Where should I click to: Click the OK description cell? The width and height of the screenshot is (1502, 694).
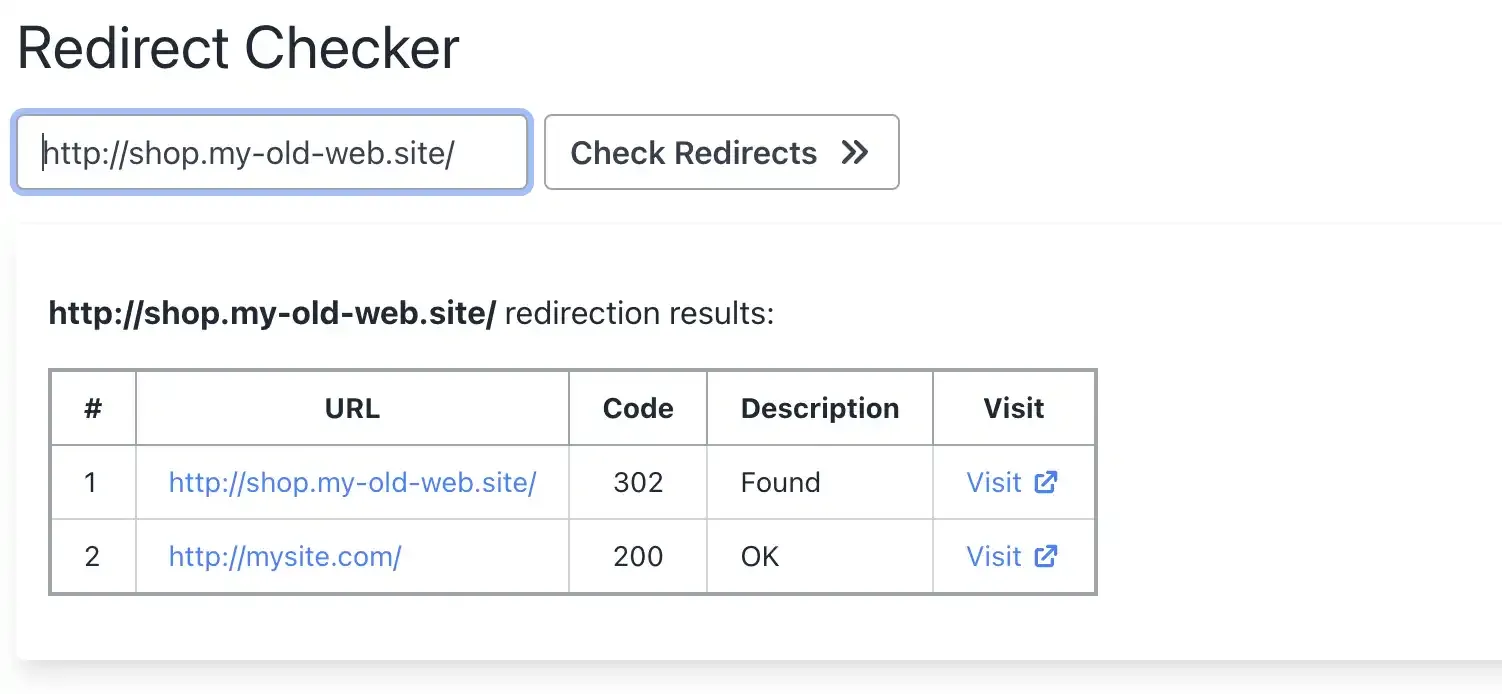pos(759,556)
